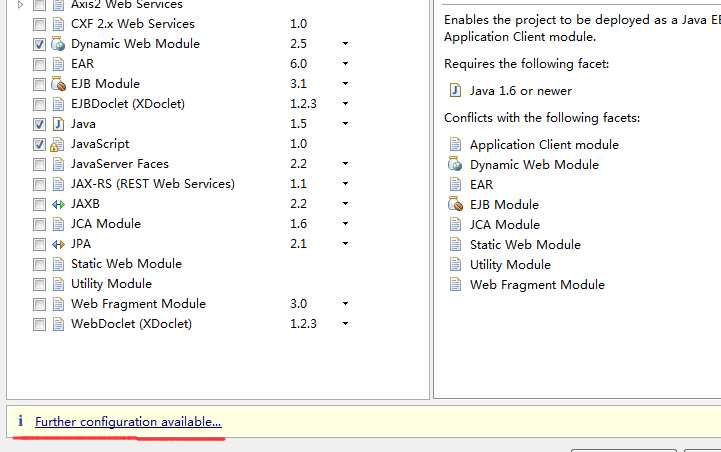Open the EJB Module version dropdown
Screen dimensions: 721x452
(x=345, y=84)
